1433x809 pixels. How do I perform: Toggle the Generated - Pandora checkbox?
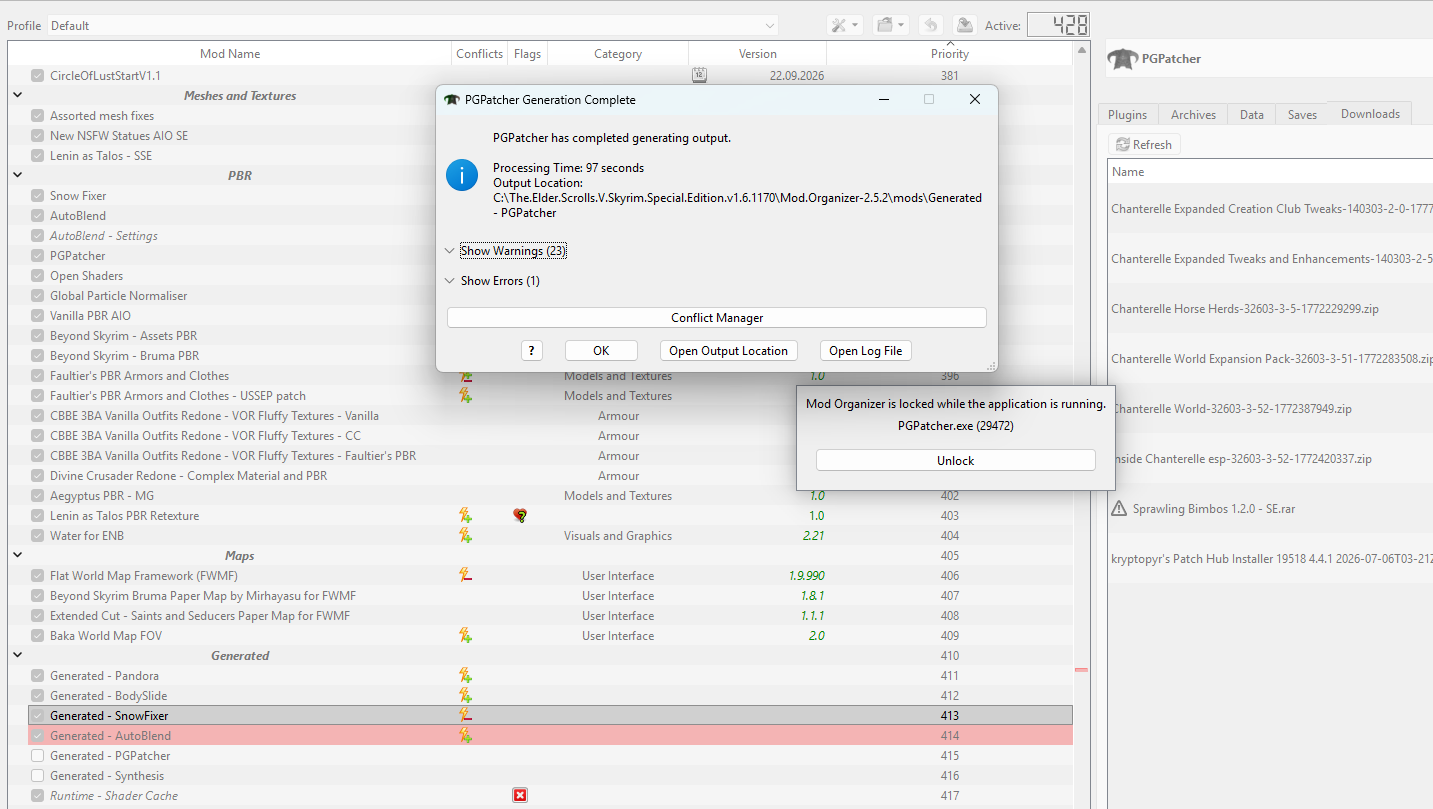tap(37, 676)
